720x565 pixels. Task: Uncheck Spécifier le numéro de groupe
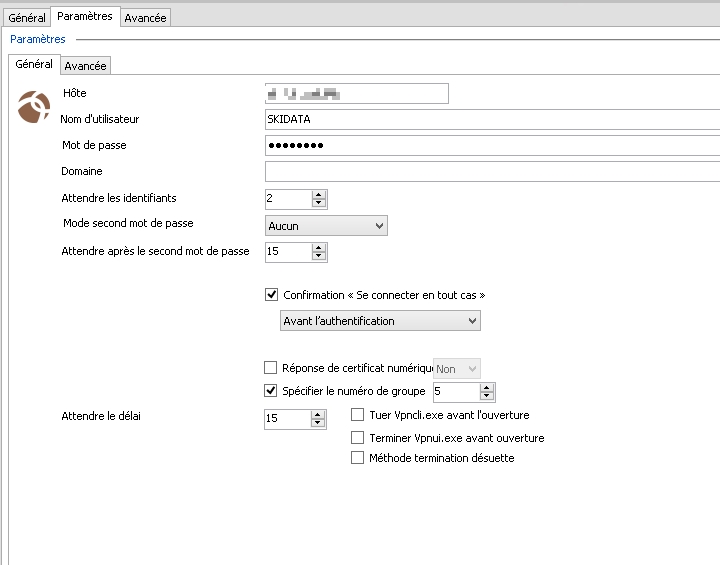click(270, 391)
